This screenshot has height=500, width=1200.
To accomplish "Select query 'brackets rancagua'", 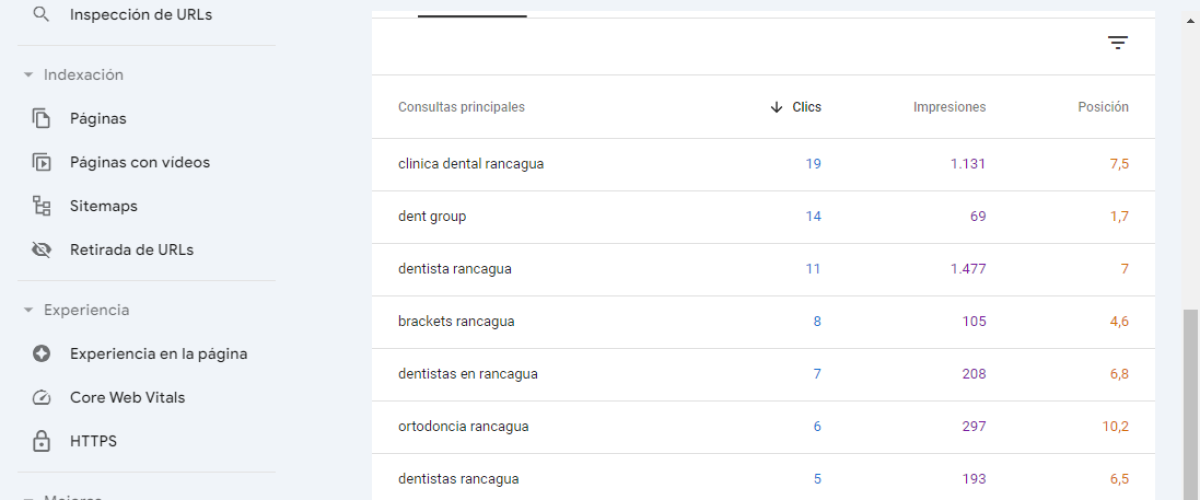I will [457, 321].
